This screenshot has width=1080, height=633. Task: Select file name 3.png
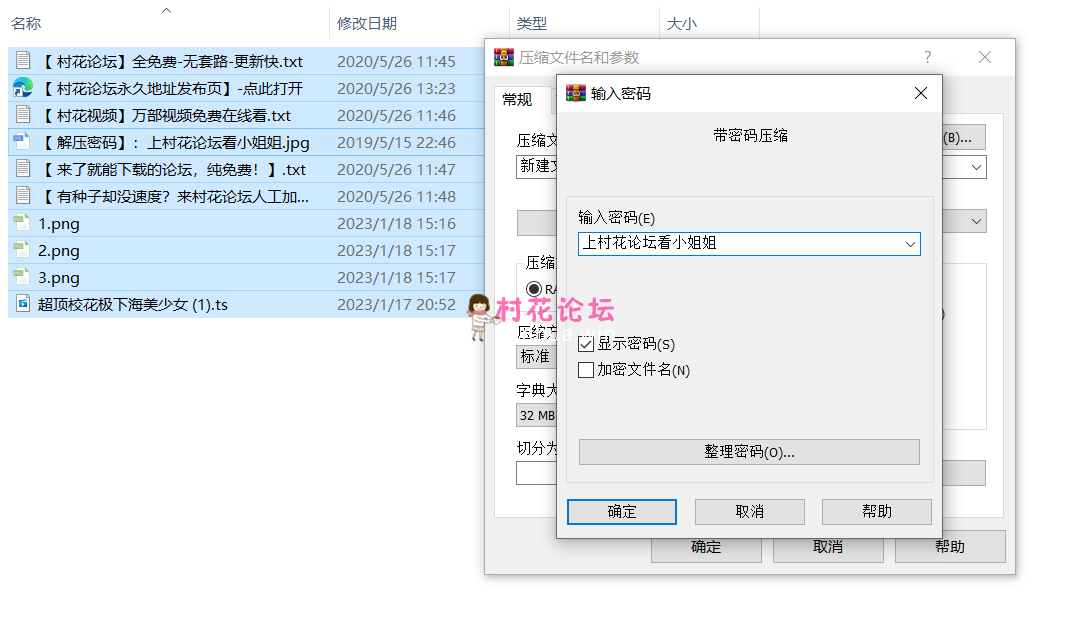(59, 278)
